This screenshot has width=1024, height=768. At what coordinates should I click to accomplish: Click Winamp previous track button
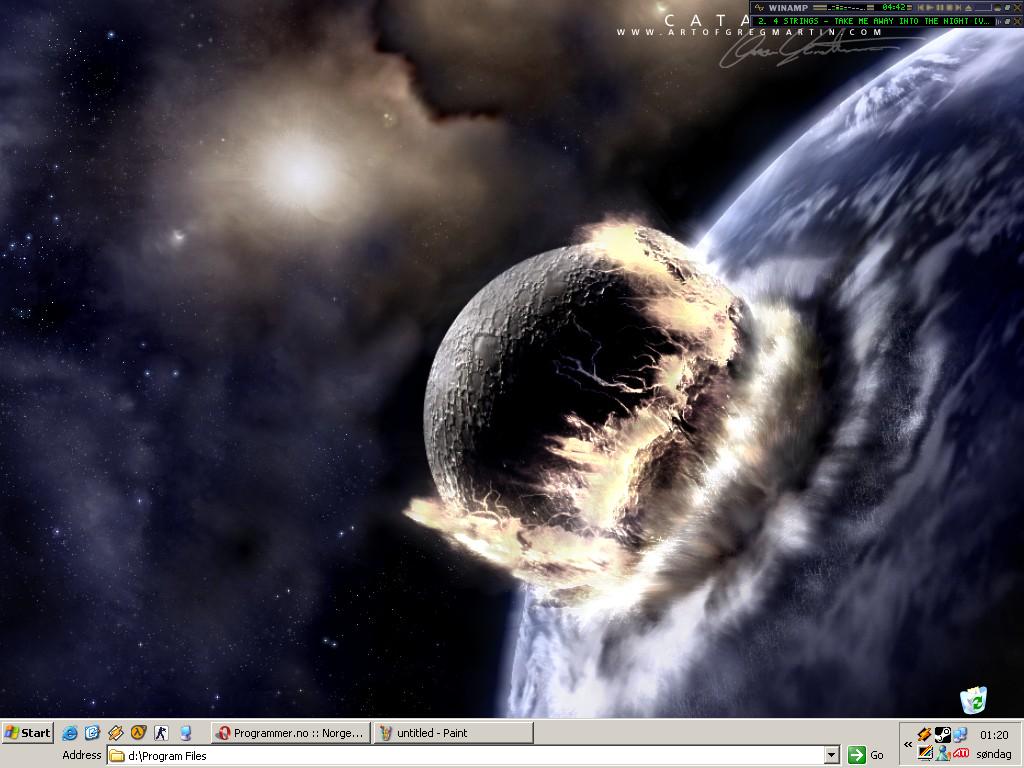920,7
